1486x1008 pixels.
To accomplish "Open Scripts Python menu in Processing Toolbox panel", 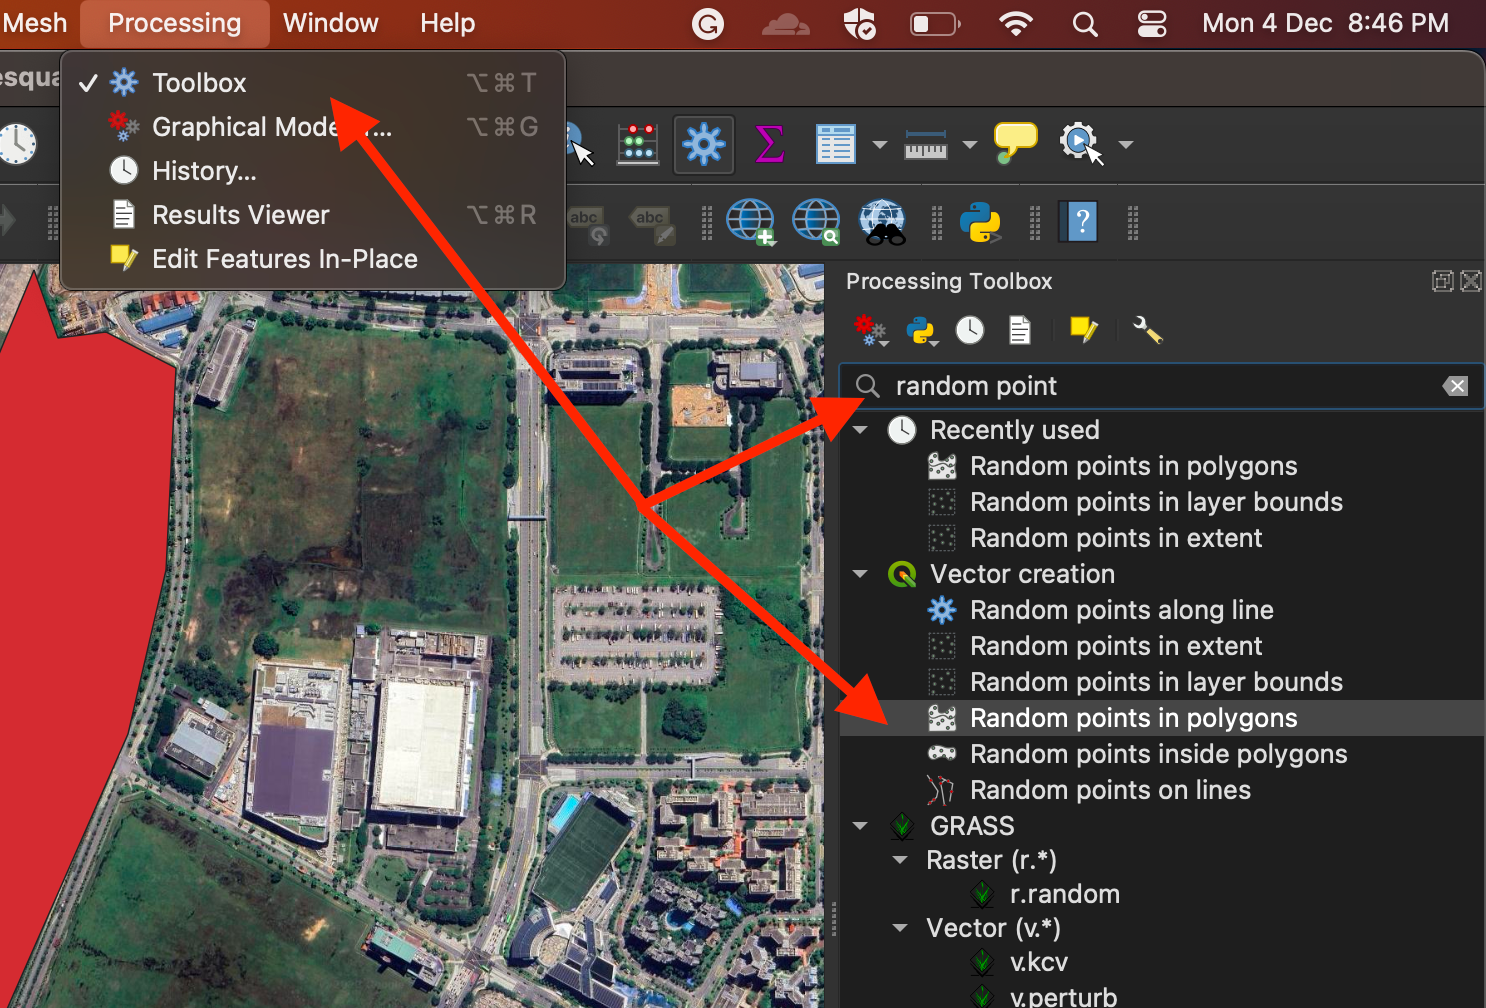I will [921, 330].
